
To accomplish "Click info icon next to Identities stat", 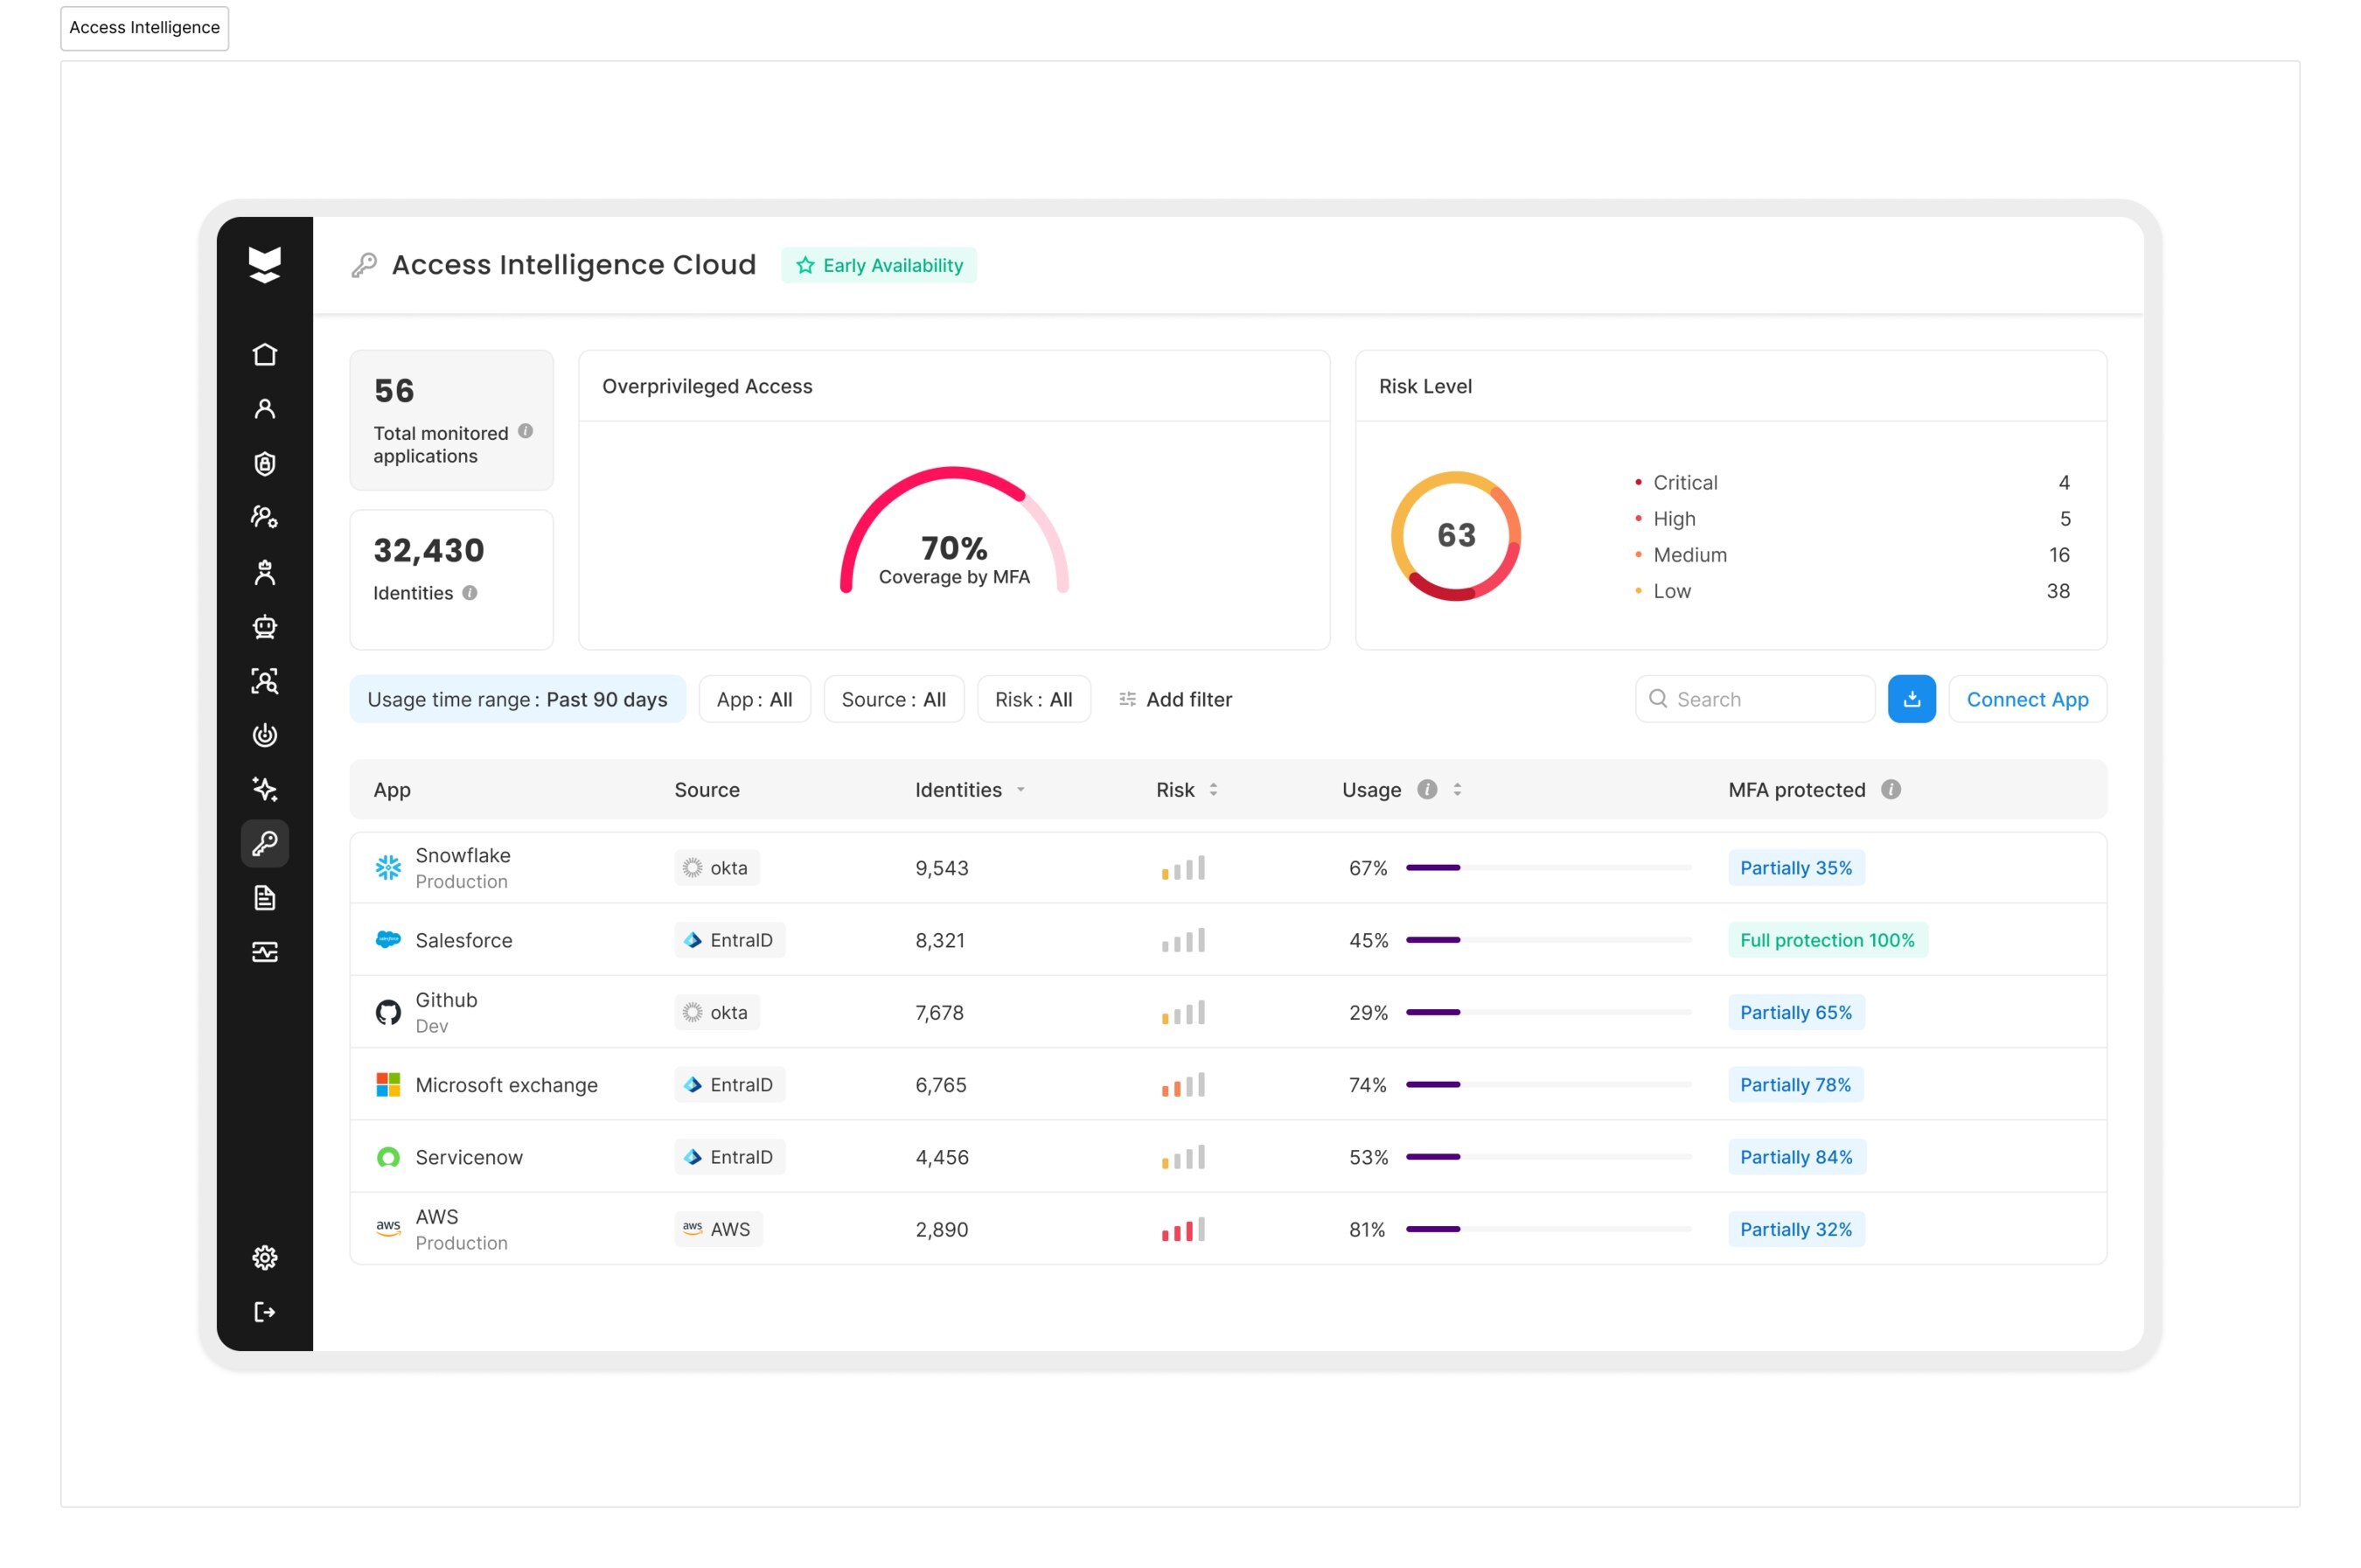I will (x=470, y=593).
